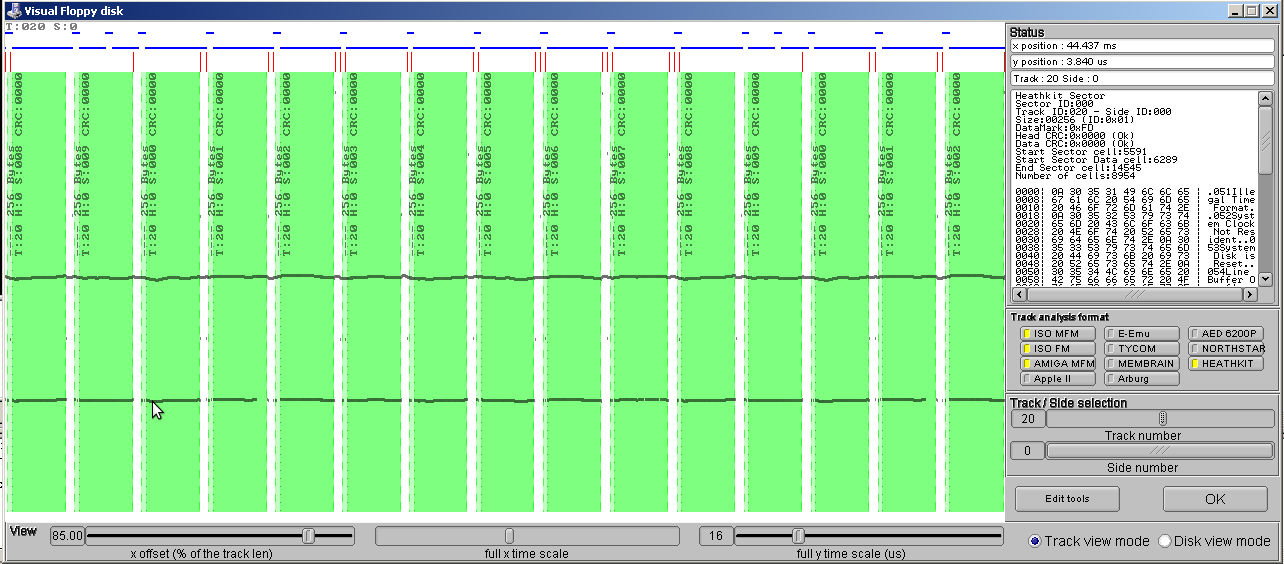Click the hex row starting with 0048:
The image size is (1284, 564).
click(x=1135, y=264)
